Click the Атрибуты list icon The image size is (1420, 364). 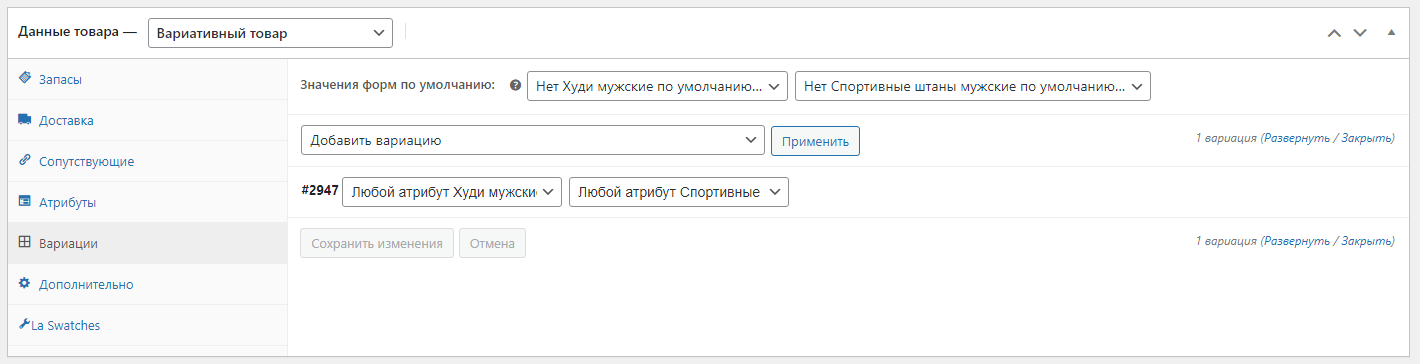pos(25,201)
